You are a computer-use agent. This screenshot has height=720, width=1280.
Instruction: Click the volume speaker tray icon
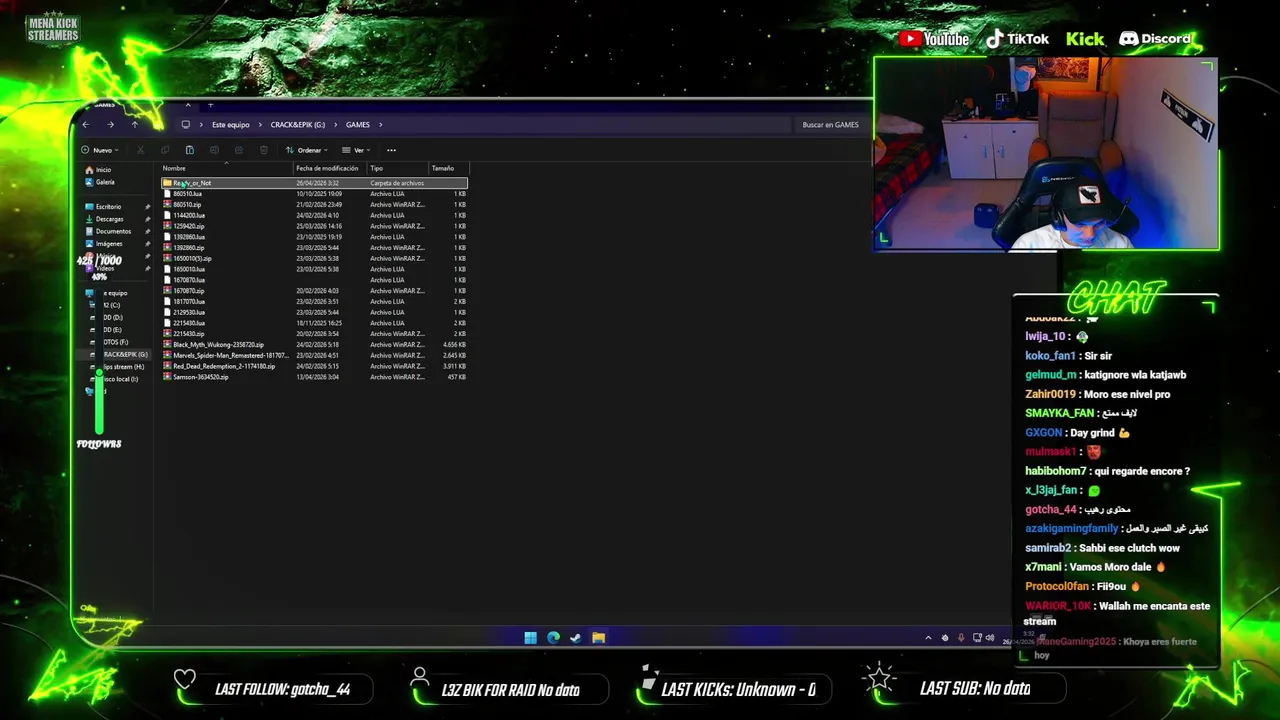pyautogui.click(x=990, y=638)
